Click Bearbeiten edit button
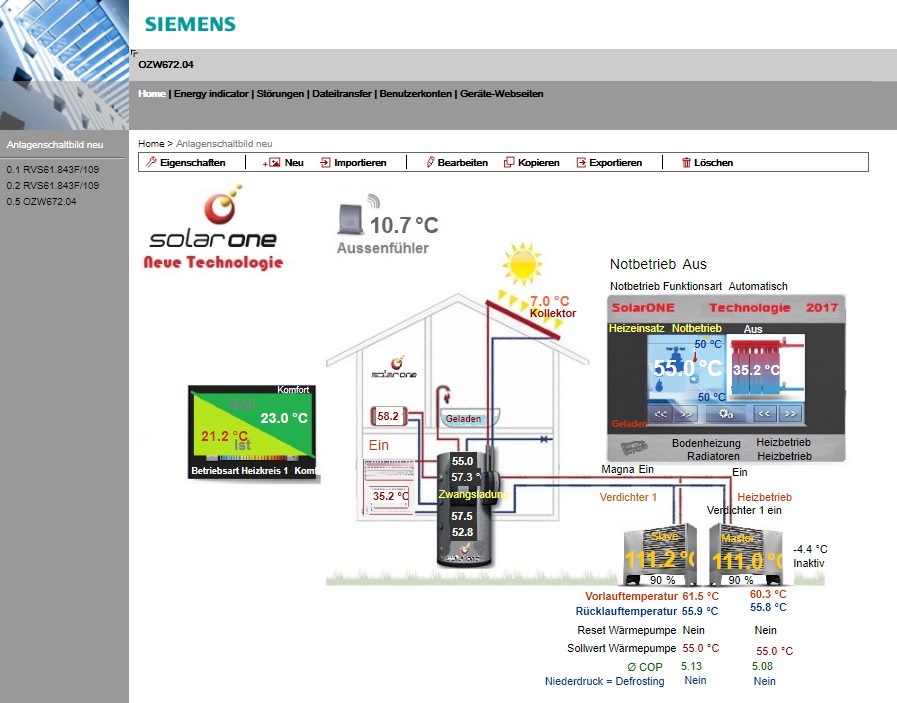897x703 pixels. tap(457, 162)
